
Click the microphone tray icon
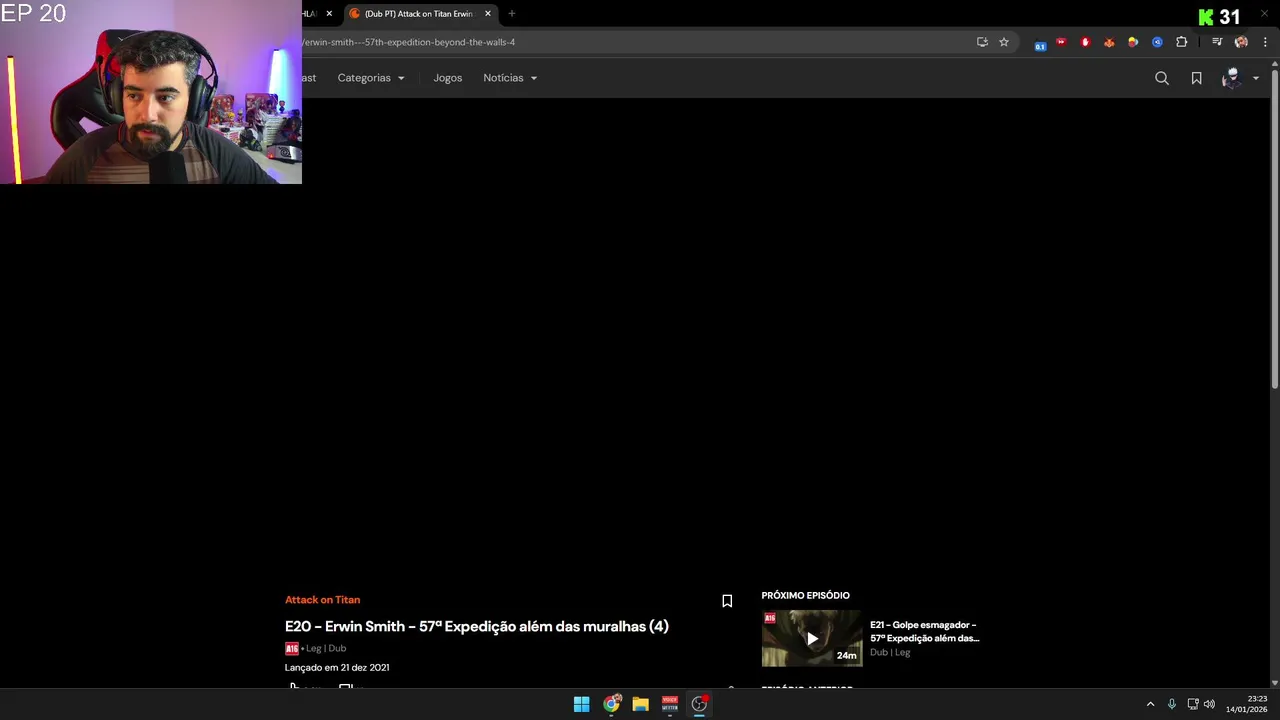[x=1172, y=704]
